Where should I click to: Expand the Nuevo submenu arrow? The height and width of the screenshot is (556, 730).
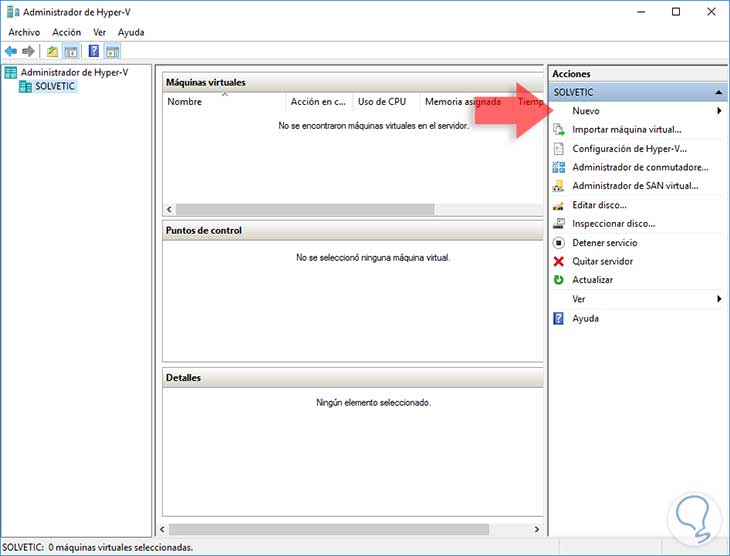tap(719, 111)
